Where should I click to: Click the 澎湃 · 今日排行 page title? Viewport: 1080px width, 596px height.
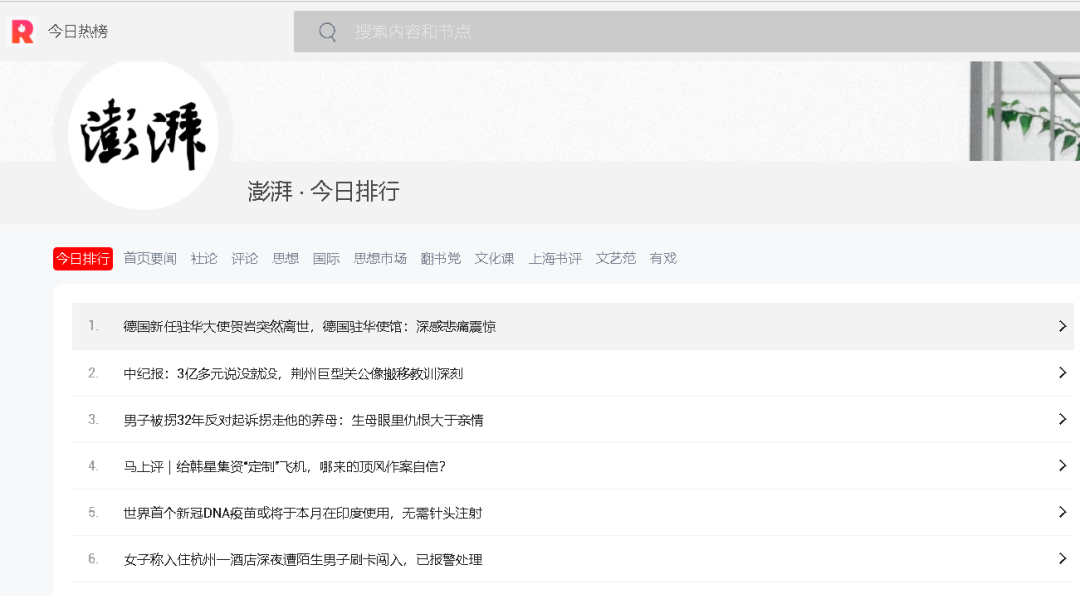[x=324, y=191]
